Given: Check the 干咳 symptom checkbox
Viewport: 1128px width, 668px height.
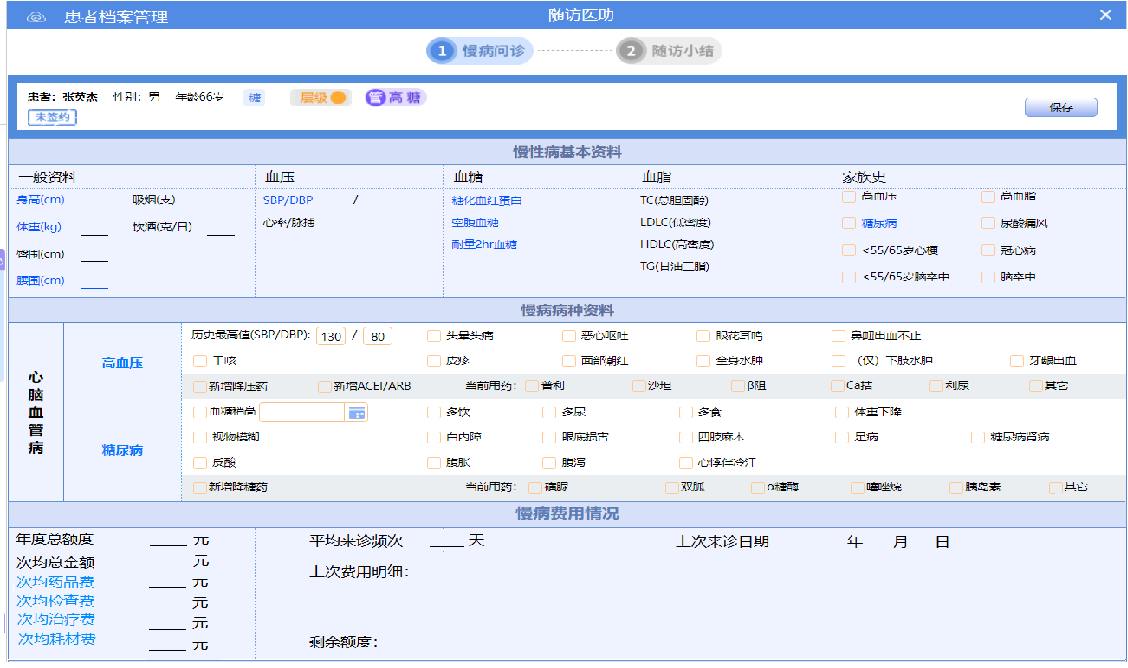Looking at the screenshot, I should coord(200,361).
